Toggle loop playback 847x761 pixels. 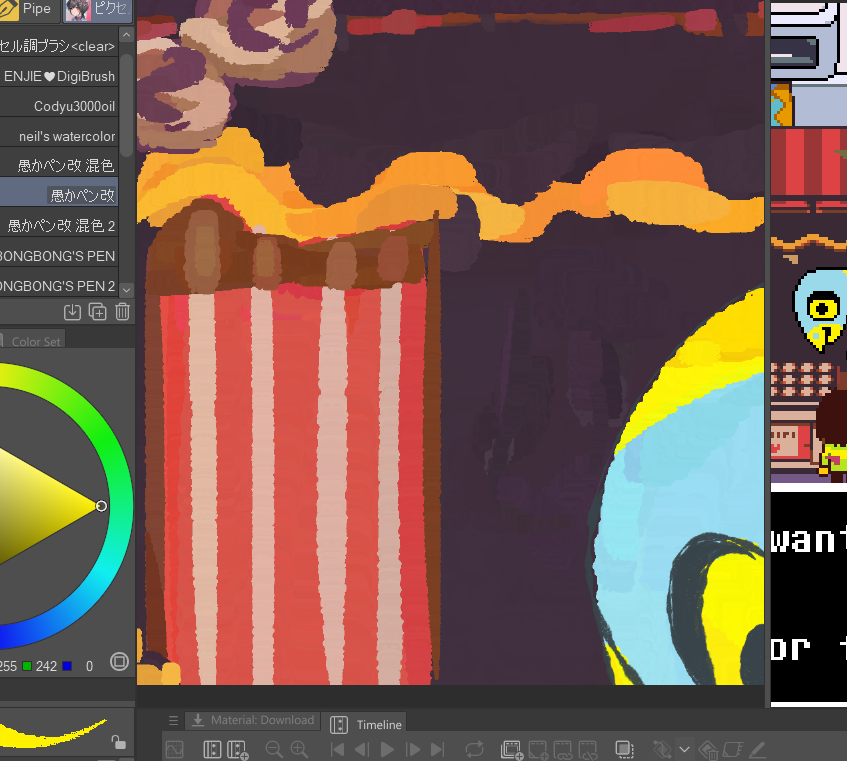click(474, 749)
